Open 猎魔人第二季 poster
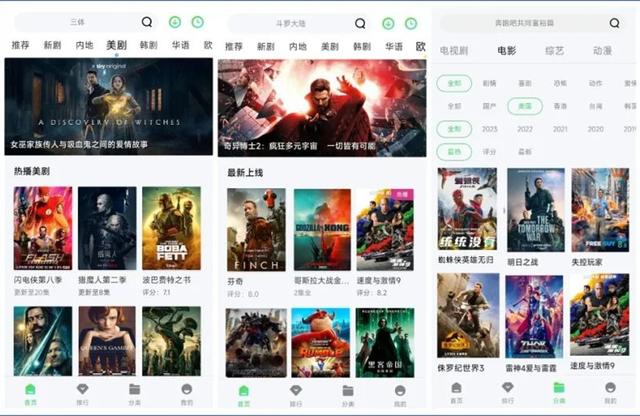 click(x=107, y=228)
